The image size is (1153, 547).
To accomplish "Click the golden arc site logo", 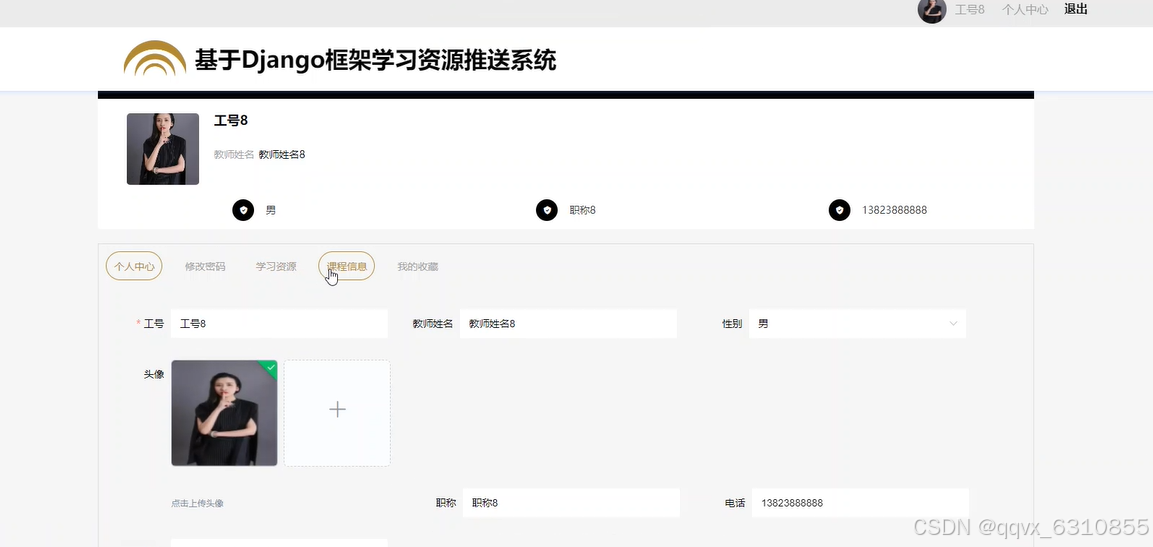I will coord(154,58).
